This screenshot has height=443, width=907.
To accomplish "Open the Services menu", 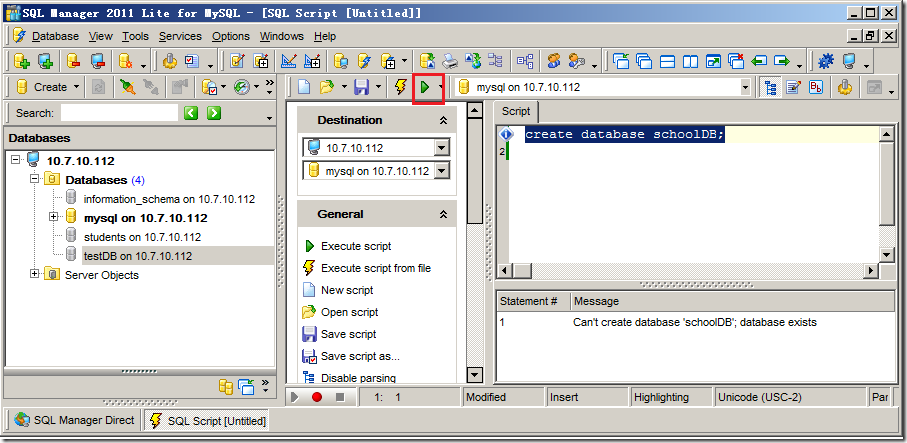I will (x=180, y=36).
